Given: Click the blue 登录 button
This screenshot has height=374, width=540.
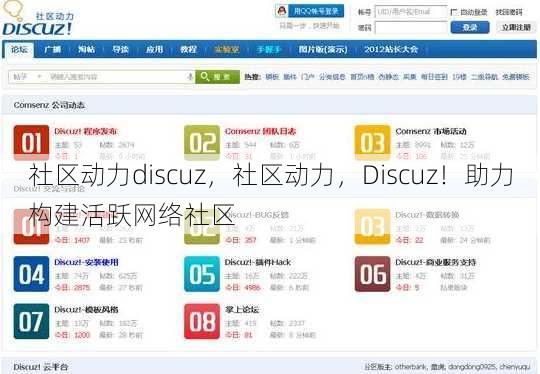Looking at the screenshot, I should pos(470,27).
